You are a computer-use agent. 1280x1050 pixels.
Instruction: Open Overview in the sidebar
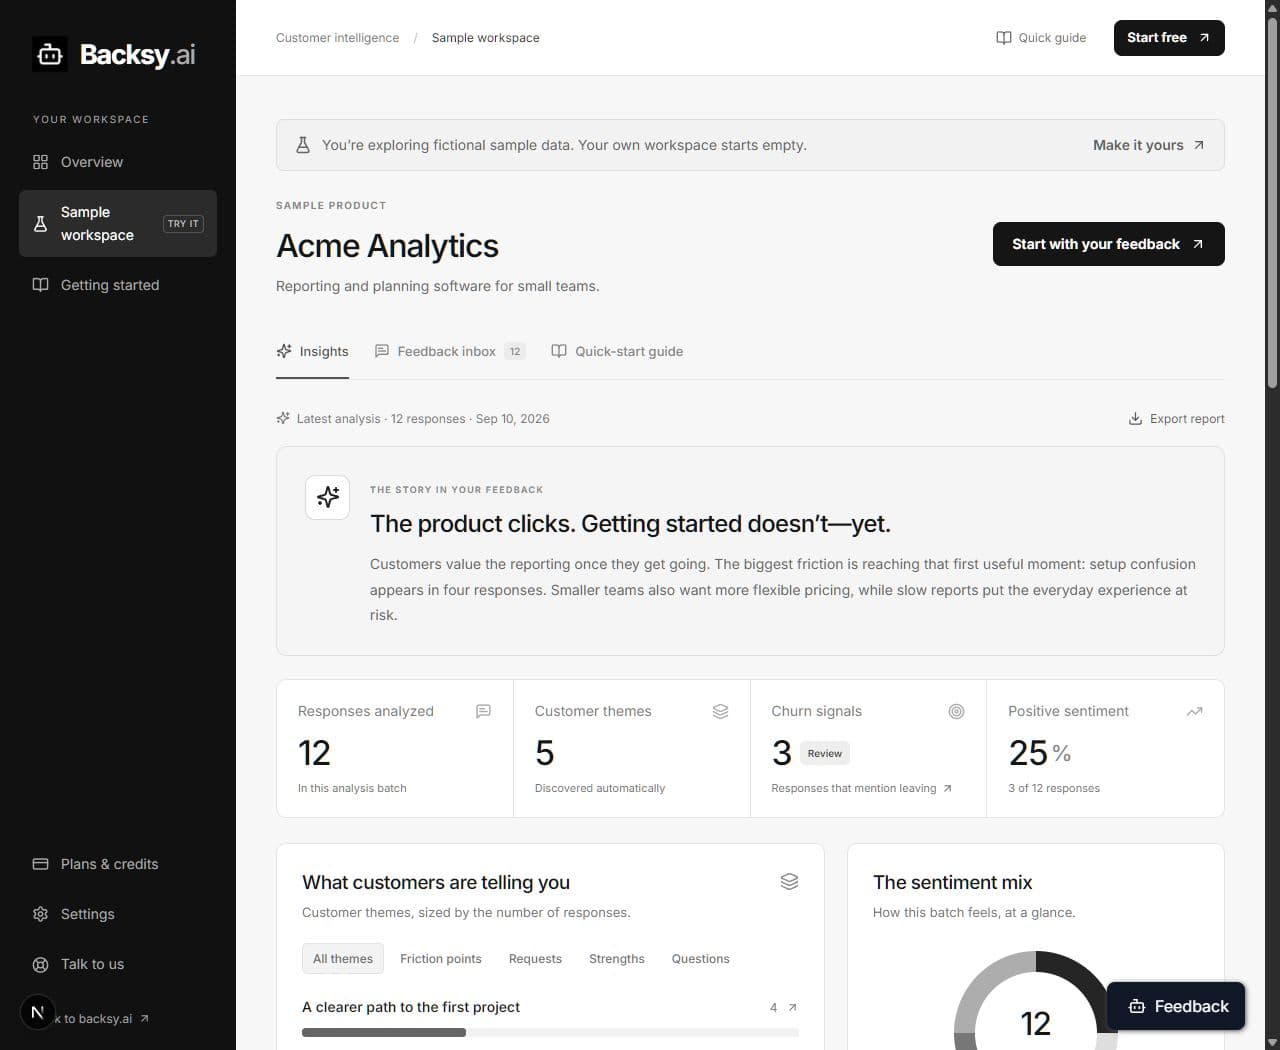pyautogui.click(x=118, y=162)
